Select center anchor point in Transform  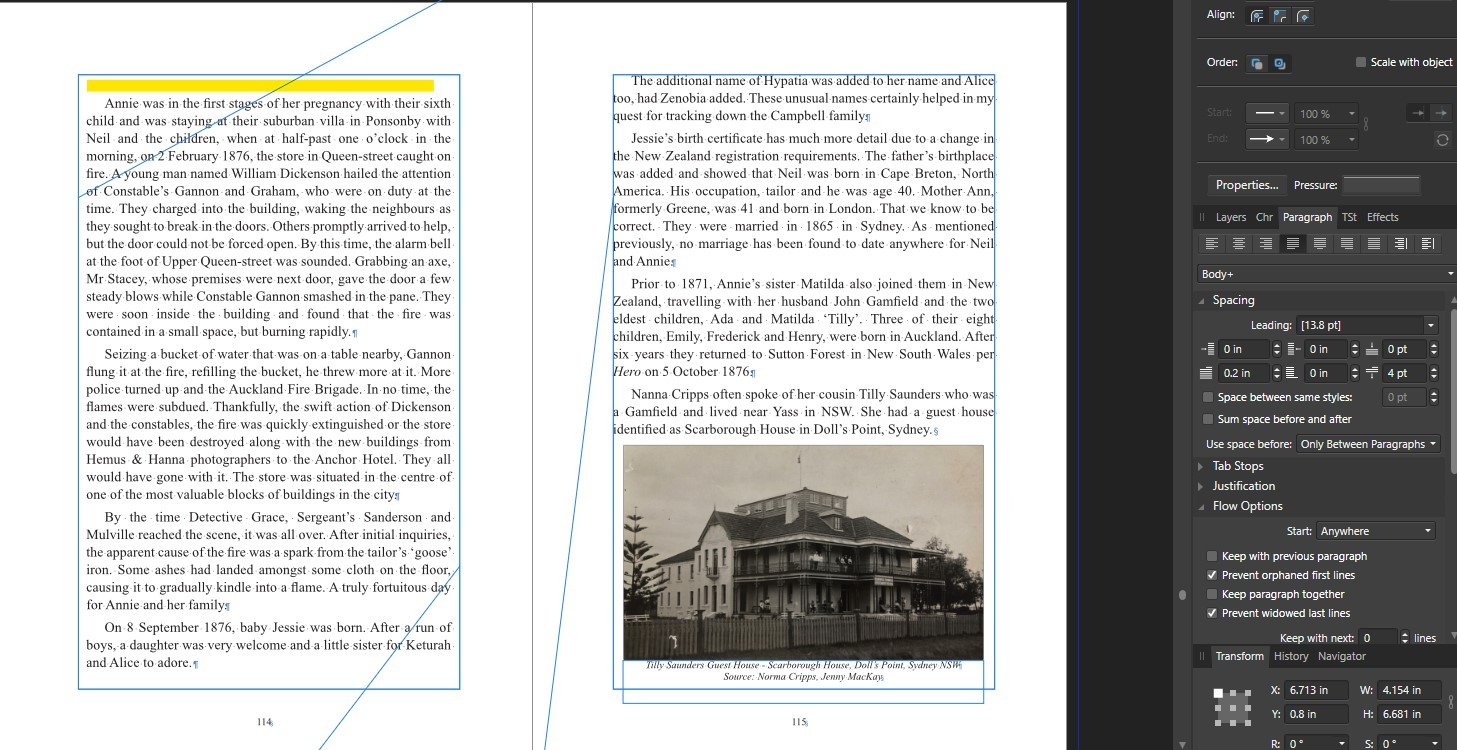tap(1233, 707)
